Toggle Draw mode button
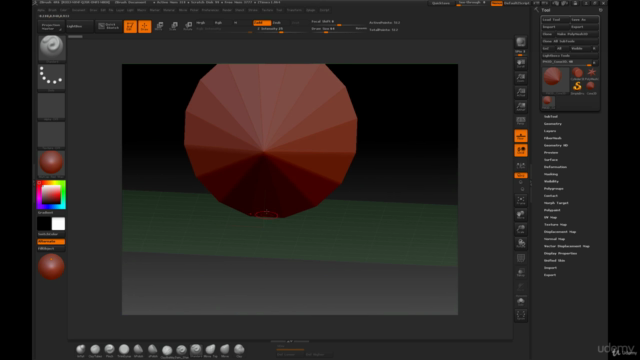Image resolution: width=640 pixels, height=360 pixels. (144, 27)
